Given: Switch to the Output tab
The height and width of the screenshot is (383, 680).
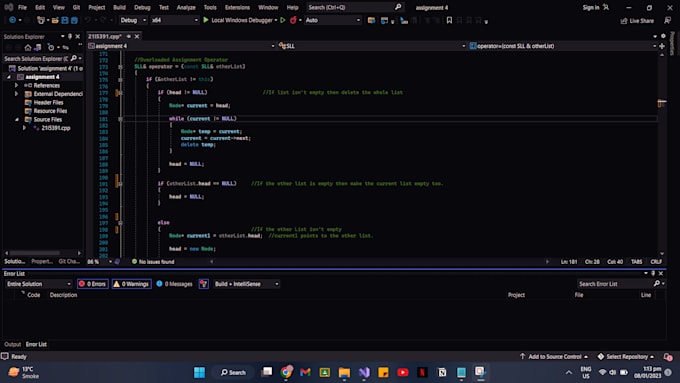Looking at the screenshot, I should (13, 344).
